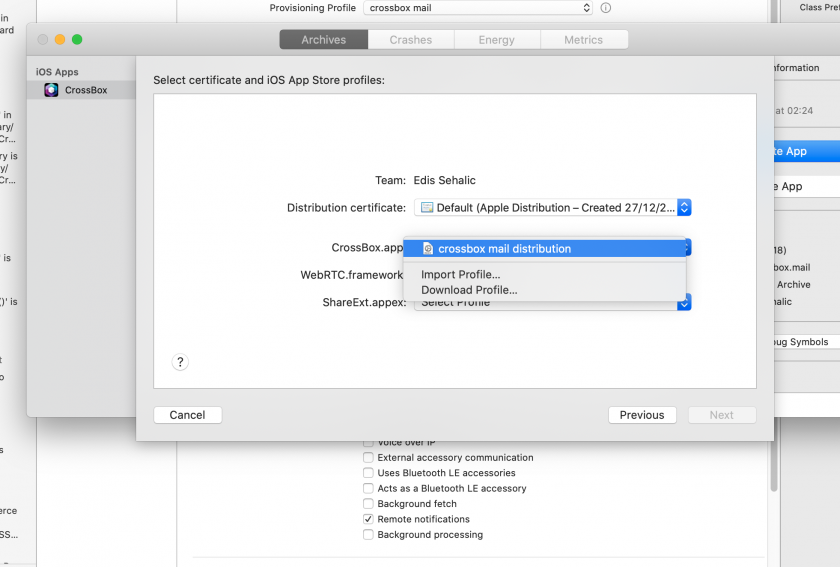Toggle the Voice over IP checkbox
Viewport: 840px width, 567px height.
point(368,442)
